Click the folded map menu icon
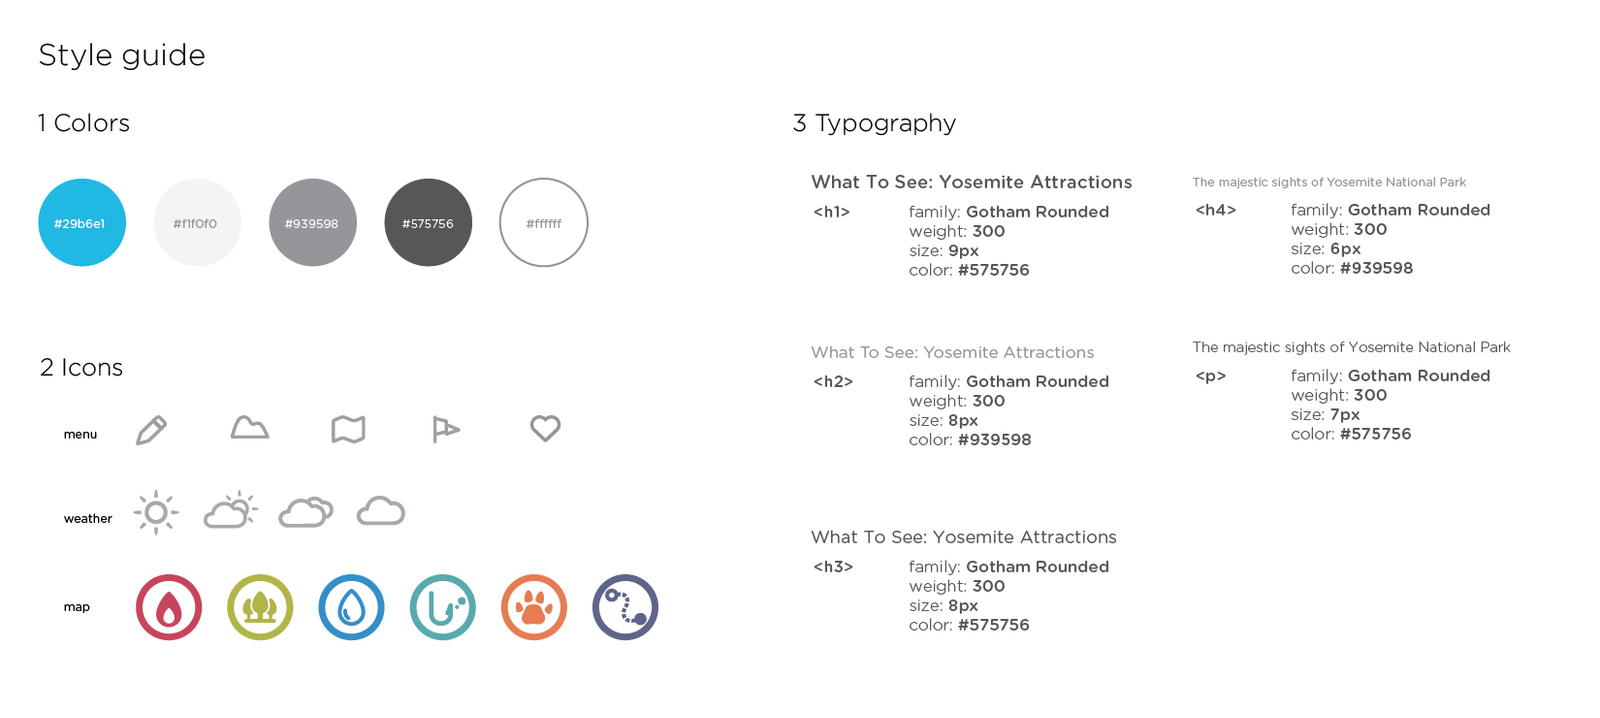 [348, 430]
